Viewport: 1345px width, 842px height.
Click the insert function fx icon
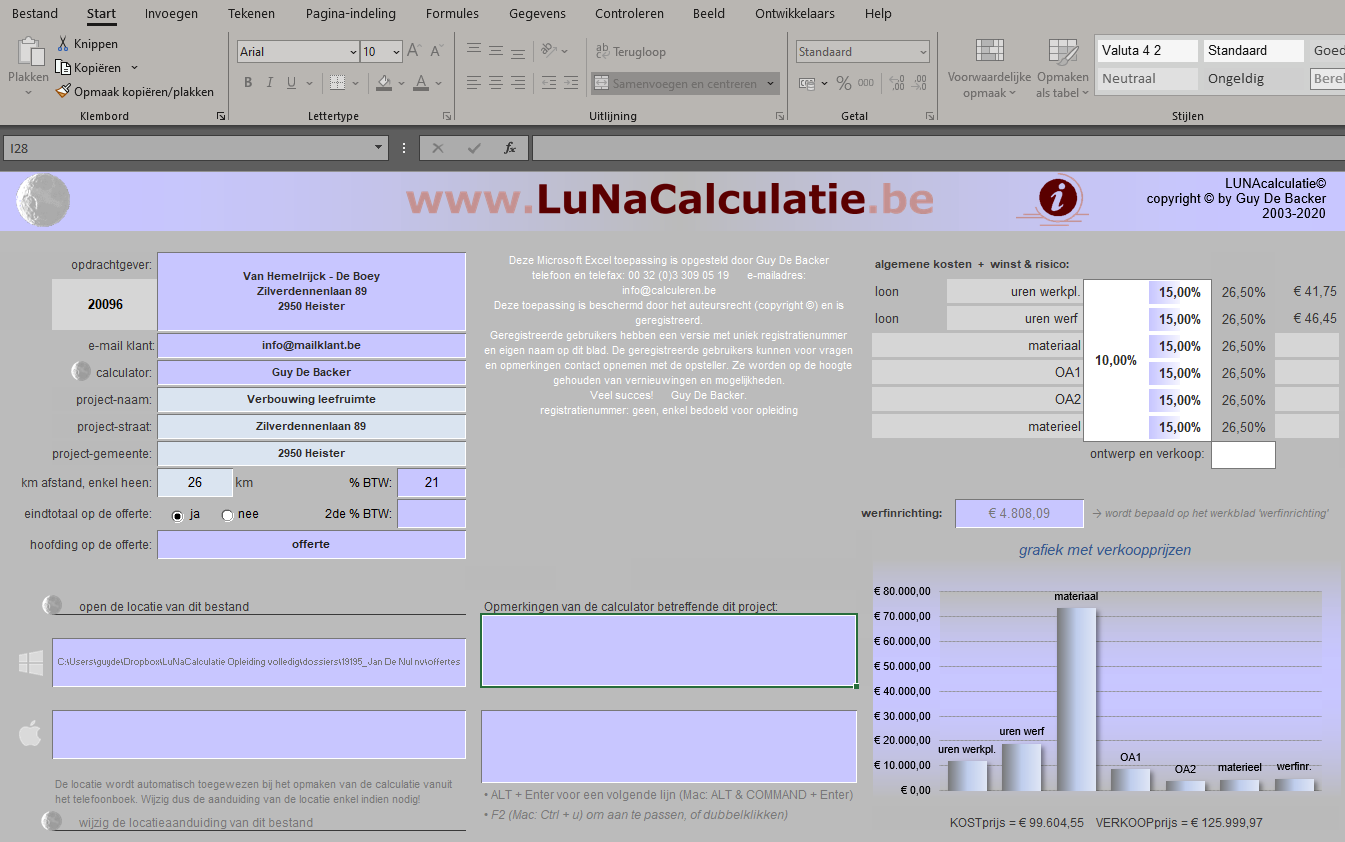click(x=509, y=148)
